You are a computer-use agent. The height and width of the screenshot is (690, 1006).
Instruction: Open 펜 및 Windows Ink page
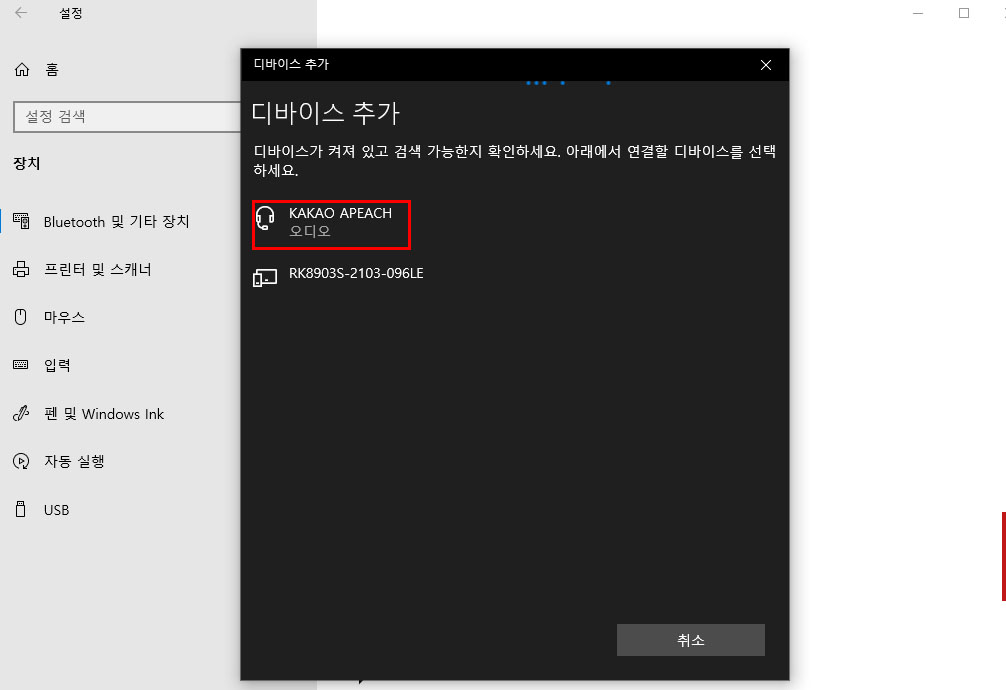click(x=104, y=414)
